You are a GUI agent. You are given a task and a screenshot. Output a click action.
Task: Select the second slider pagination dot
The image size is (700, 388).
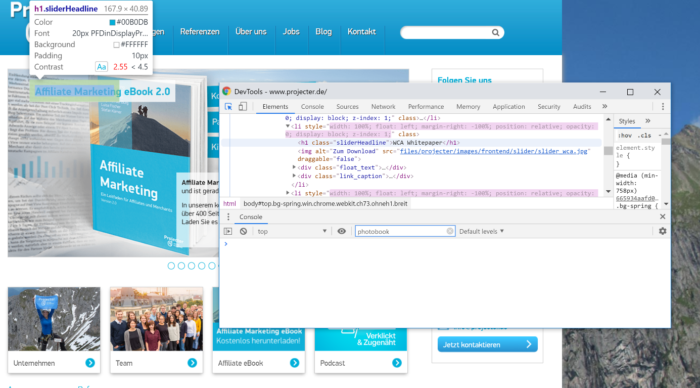[181, 266]
